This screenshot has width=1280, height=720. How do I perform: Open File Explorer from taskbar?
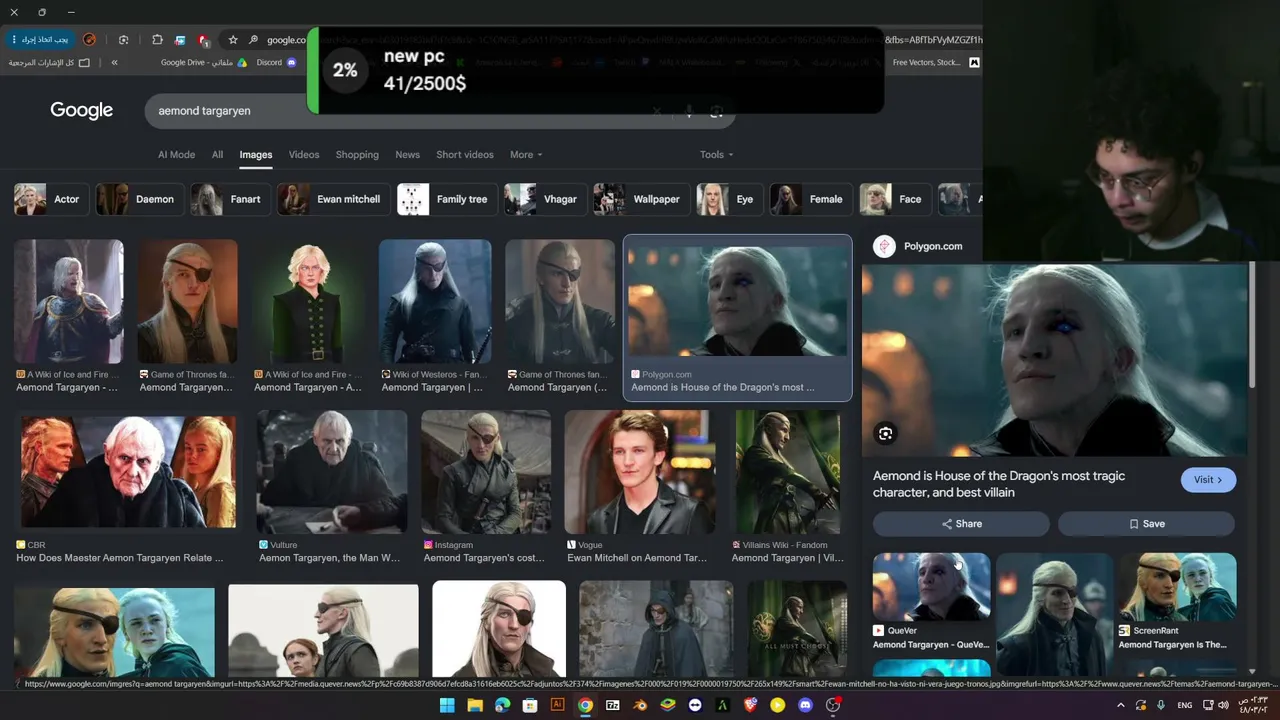(475, 705)
